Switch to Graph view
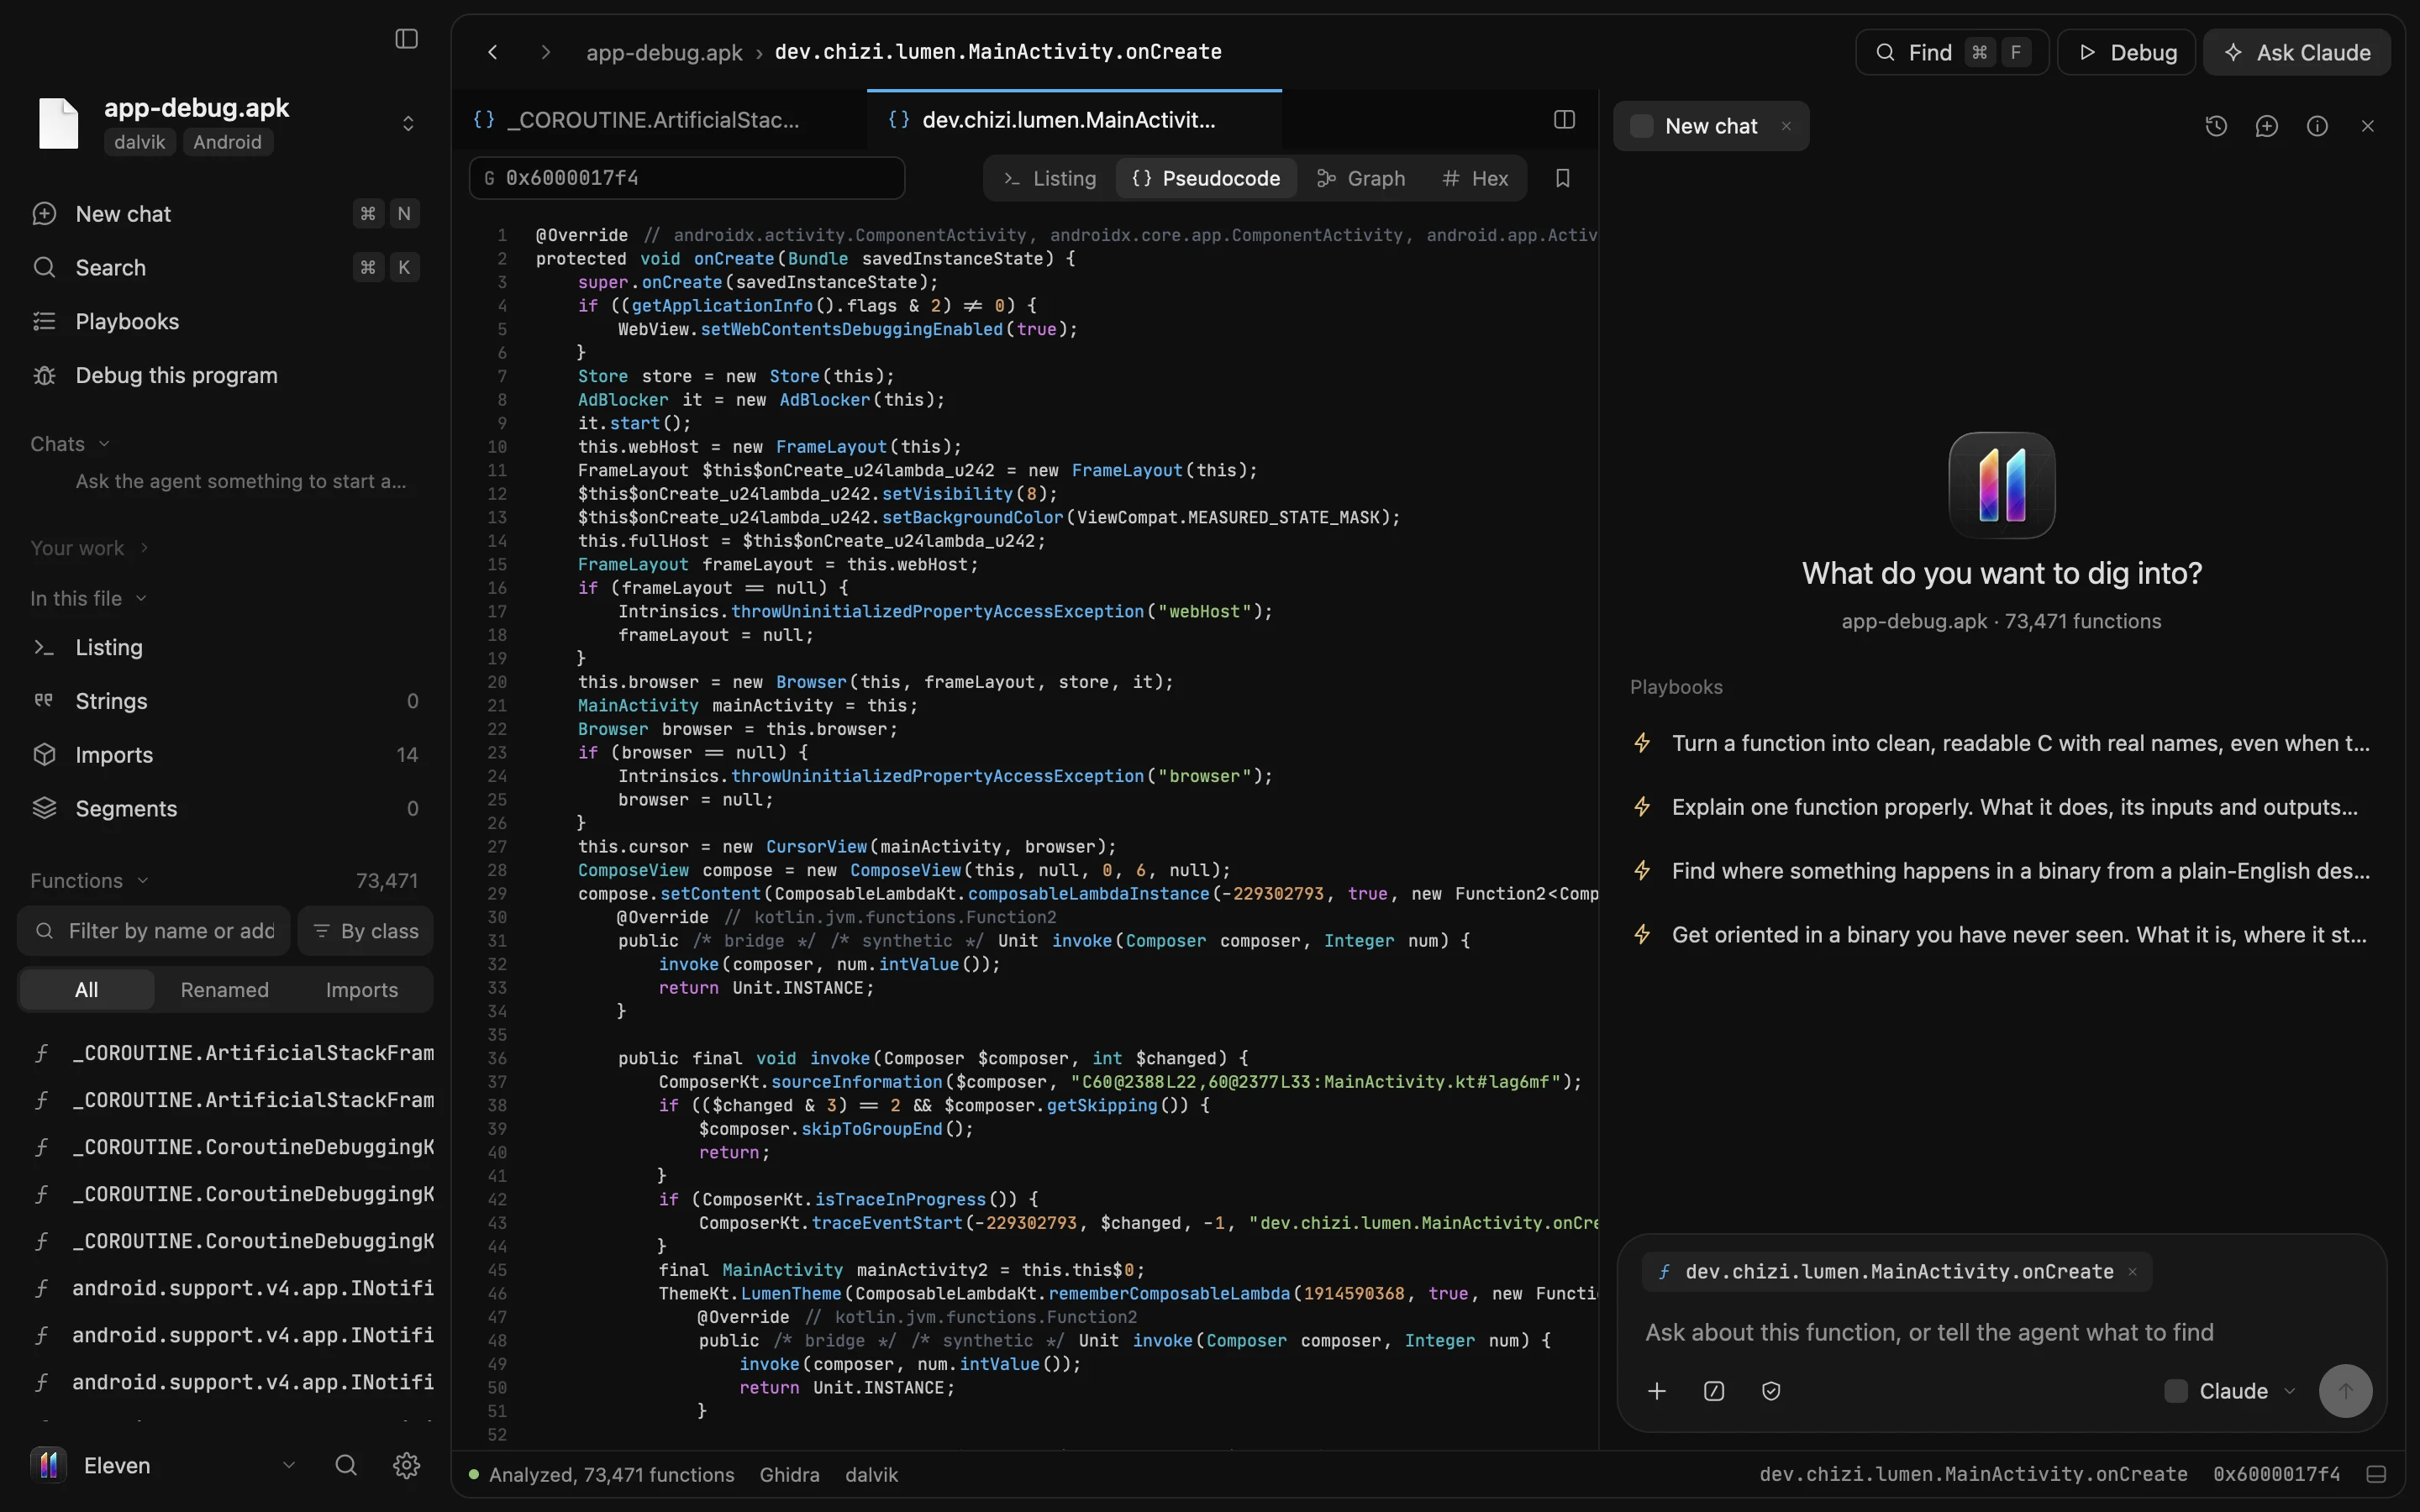Viewport: 2420px width, 1512px height. (1361, 178)
